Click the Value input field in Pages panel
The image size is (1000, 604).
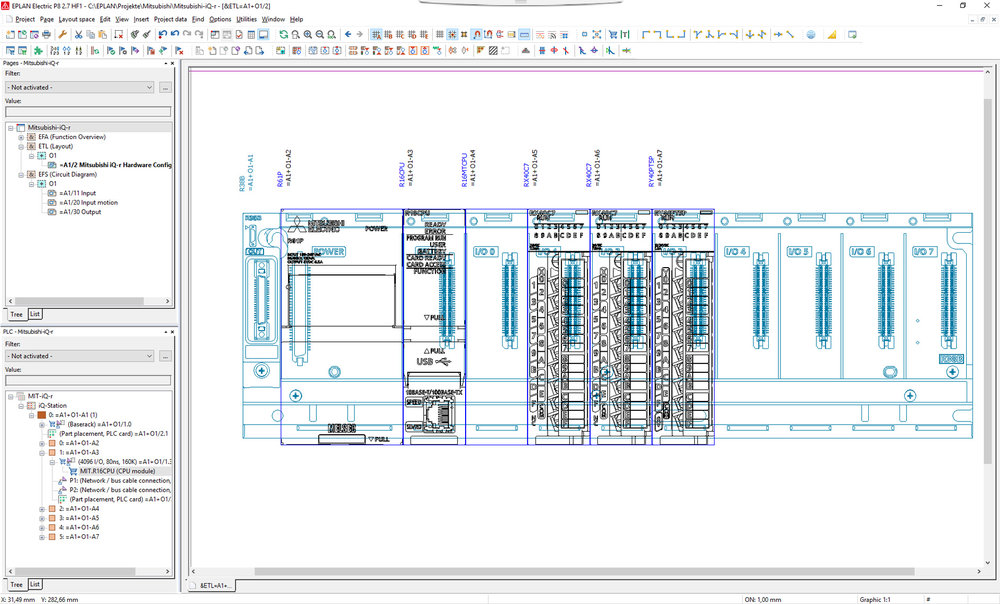[x=85, y=111]
